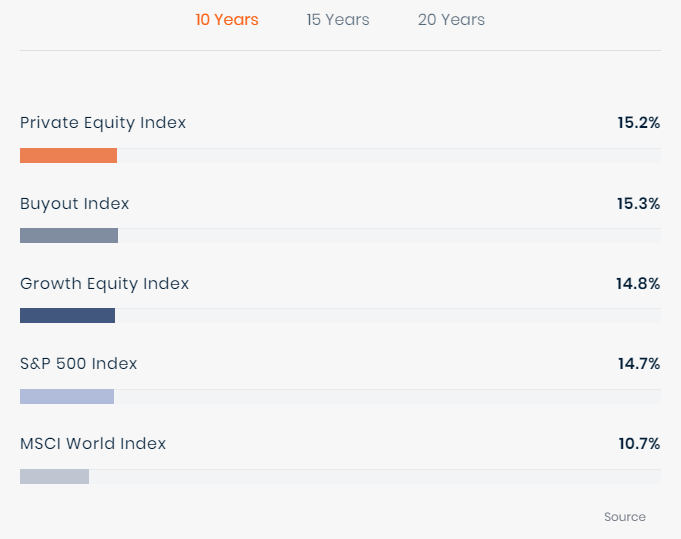Click the 14.7% S&P 500 value
This screenshot has height=539, width=681.
click(x=638, y=364)
